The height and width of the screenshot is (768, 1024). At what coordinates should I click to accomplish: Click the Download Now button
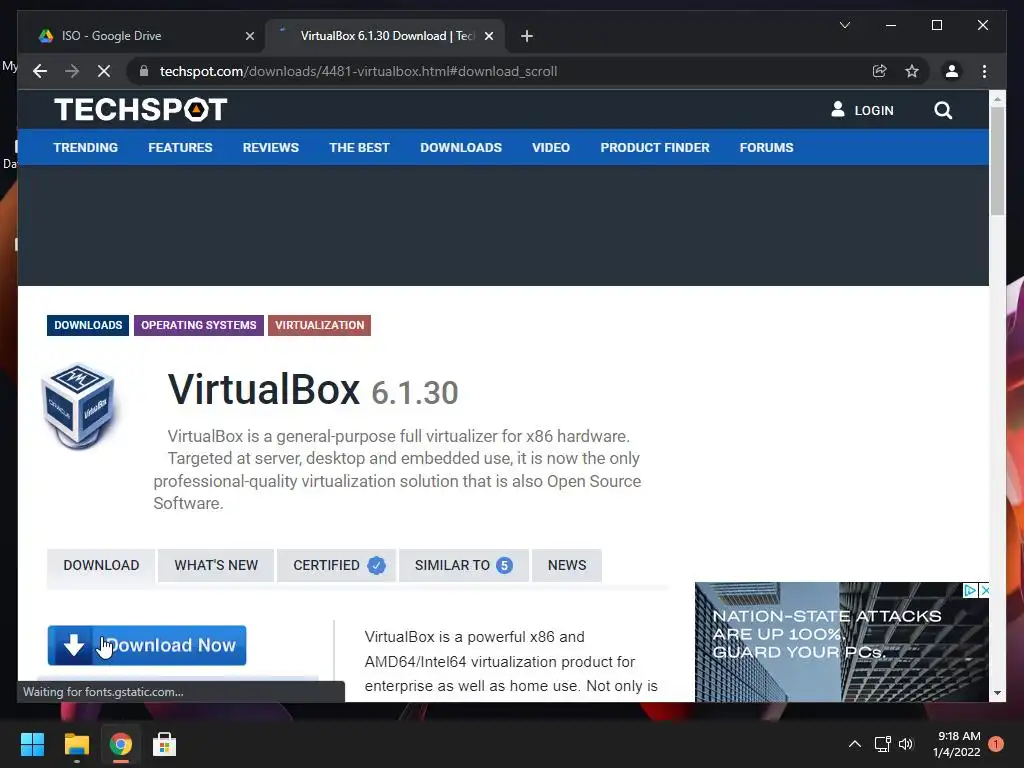147,645
